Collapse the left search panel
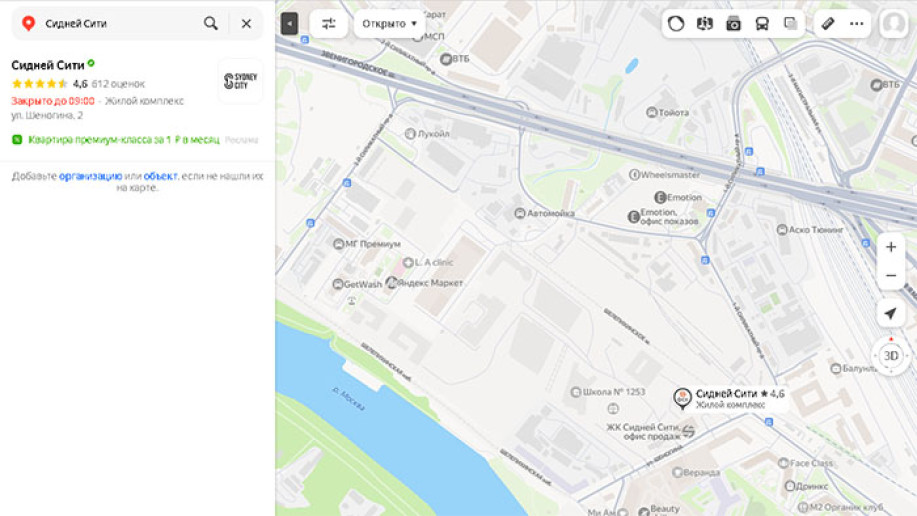Viewport: 917px width, 516px height. (x=289, y=23)
